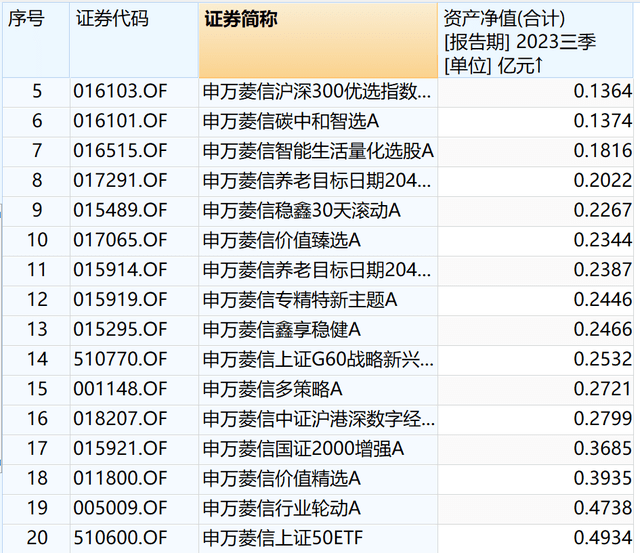Click the 证券代码 column header
This screenshot has height=553, width=640.
pyautogui.click(x=112, y=19)
